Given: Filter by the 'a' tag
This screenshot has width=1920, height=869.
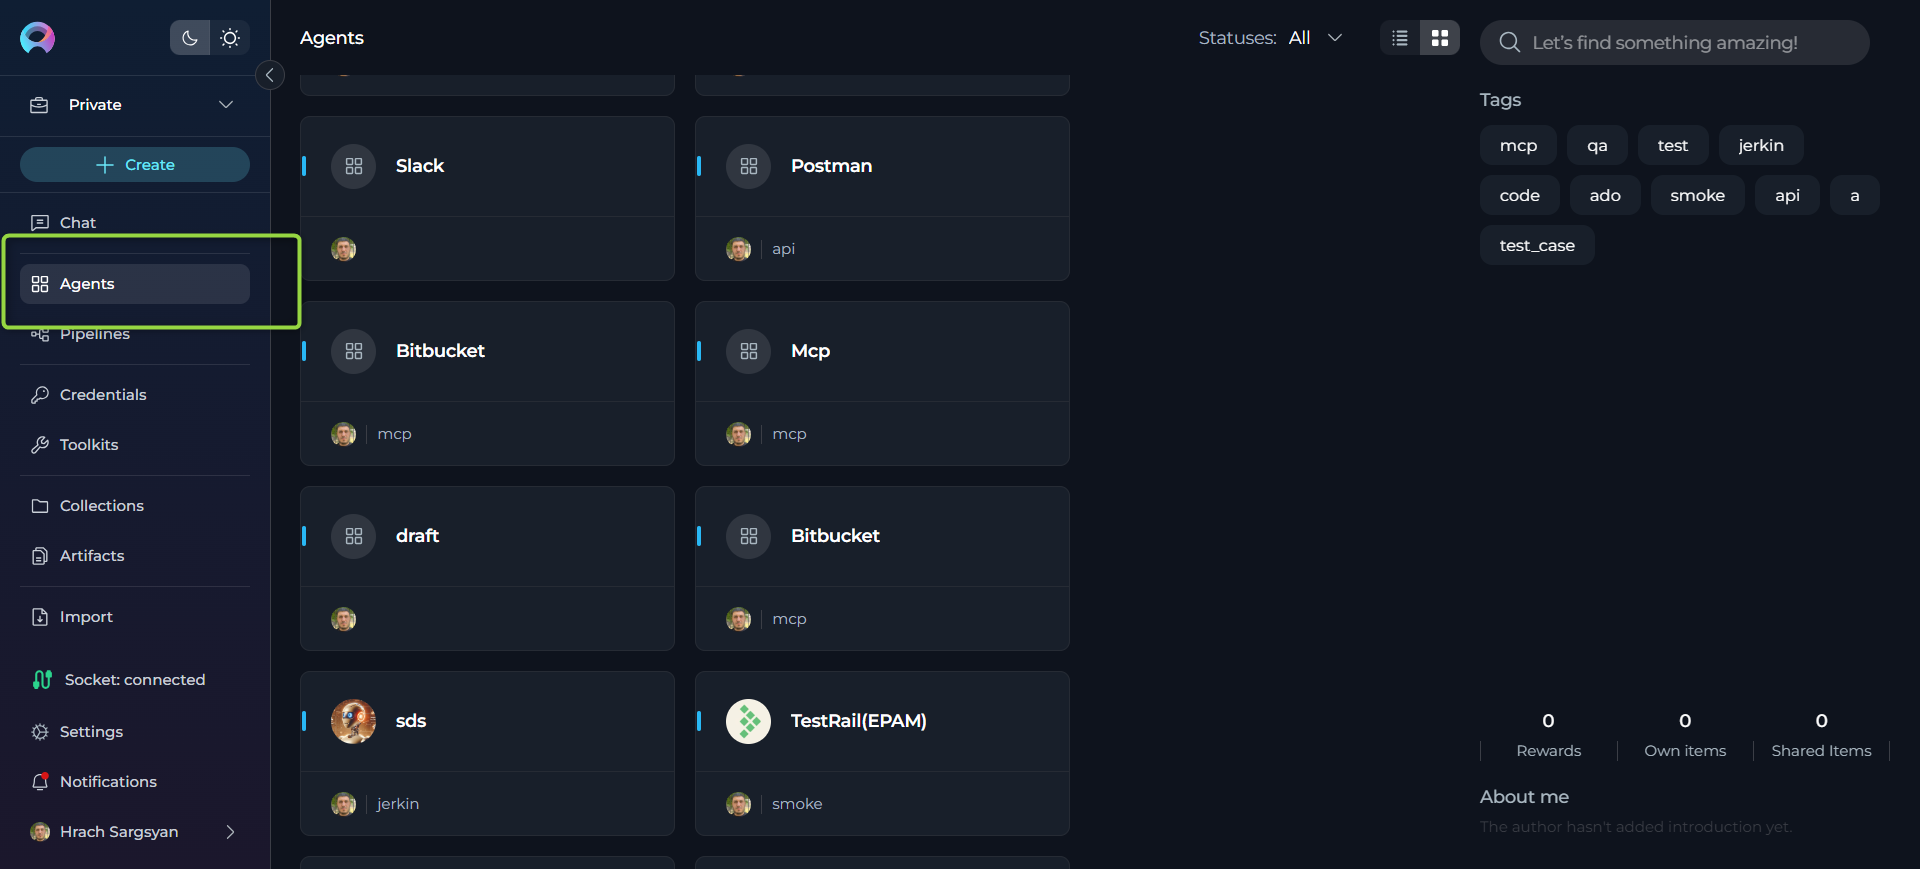Looking at the screenshot, I should [1855, 196].
